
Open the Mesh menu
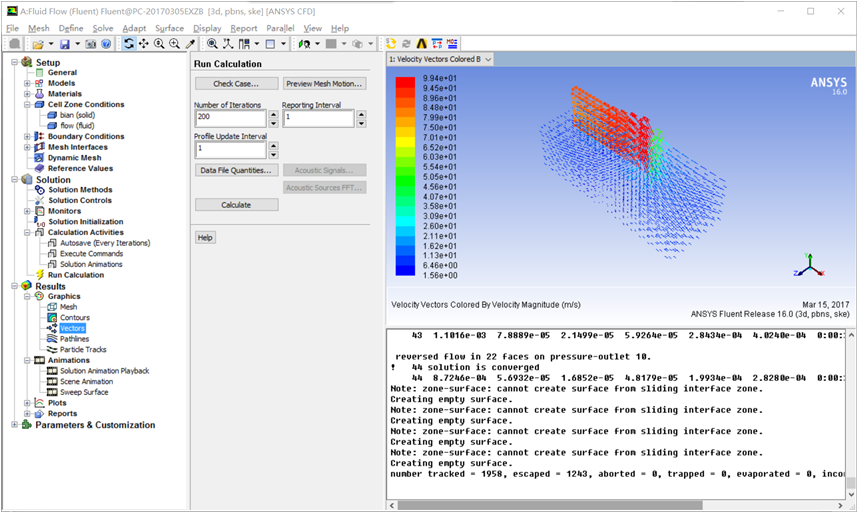tap(39, 28)
